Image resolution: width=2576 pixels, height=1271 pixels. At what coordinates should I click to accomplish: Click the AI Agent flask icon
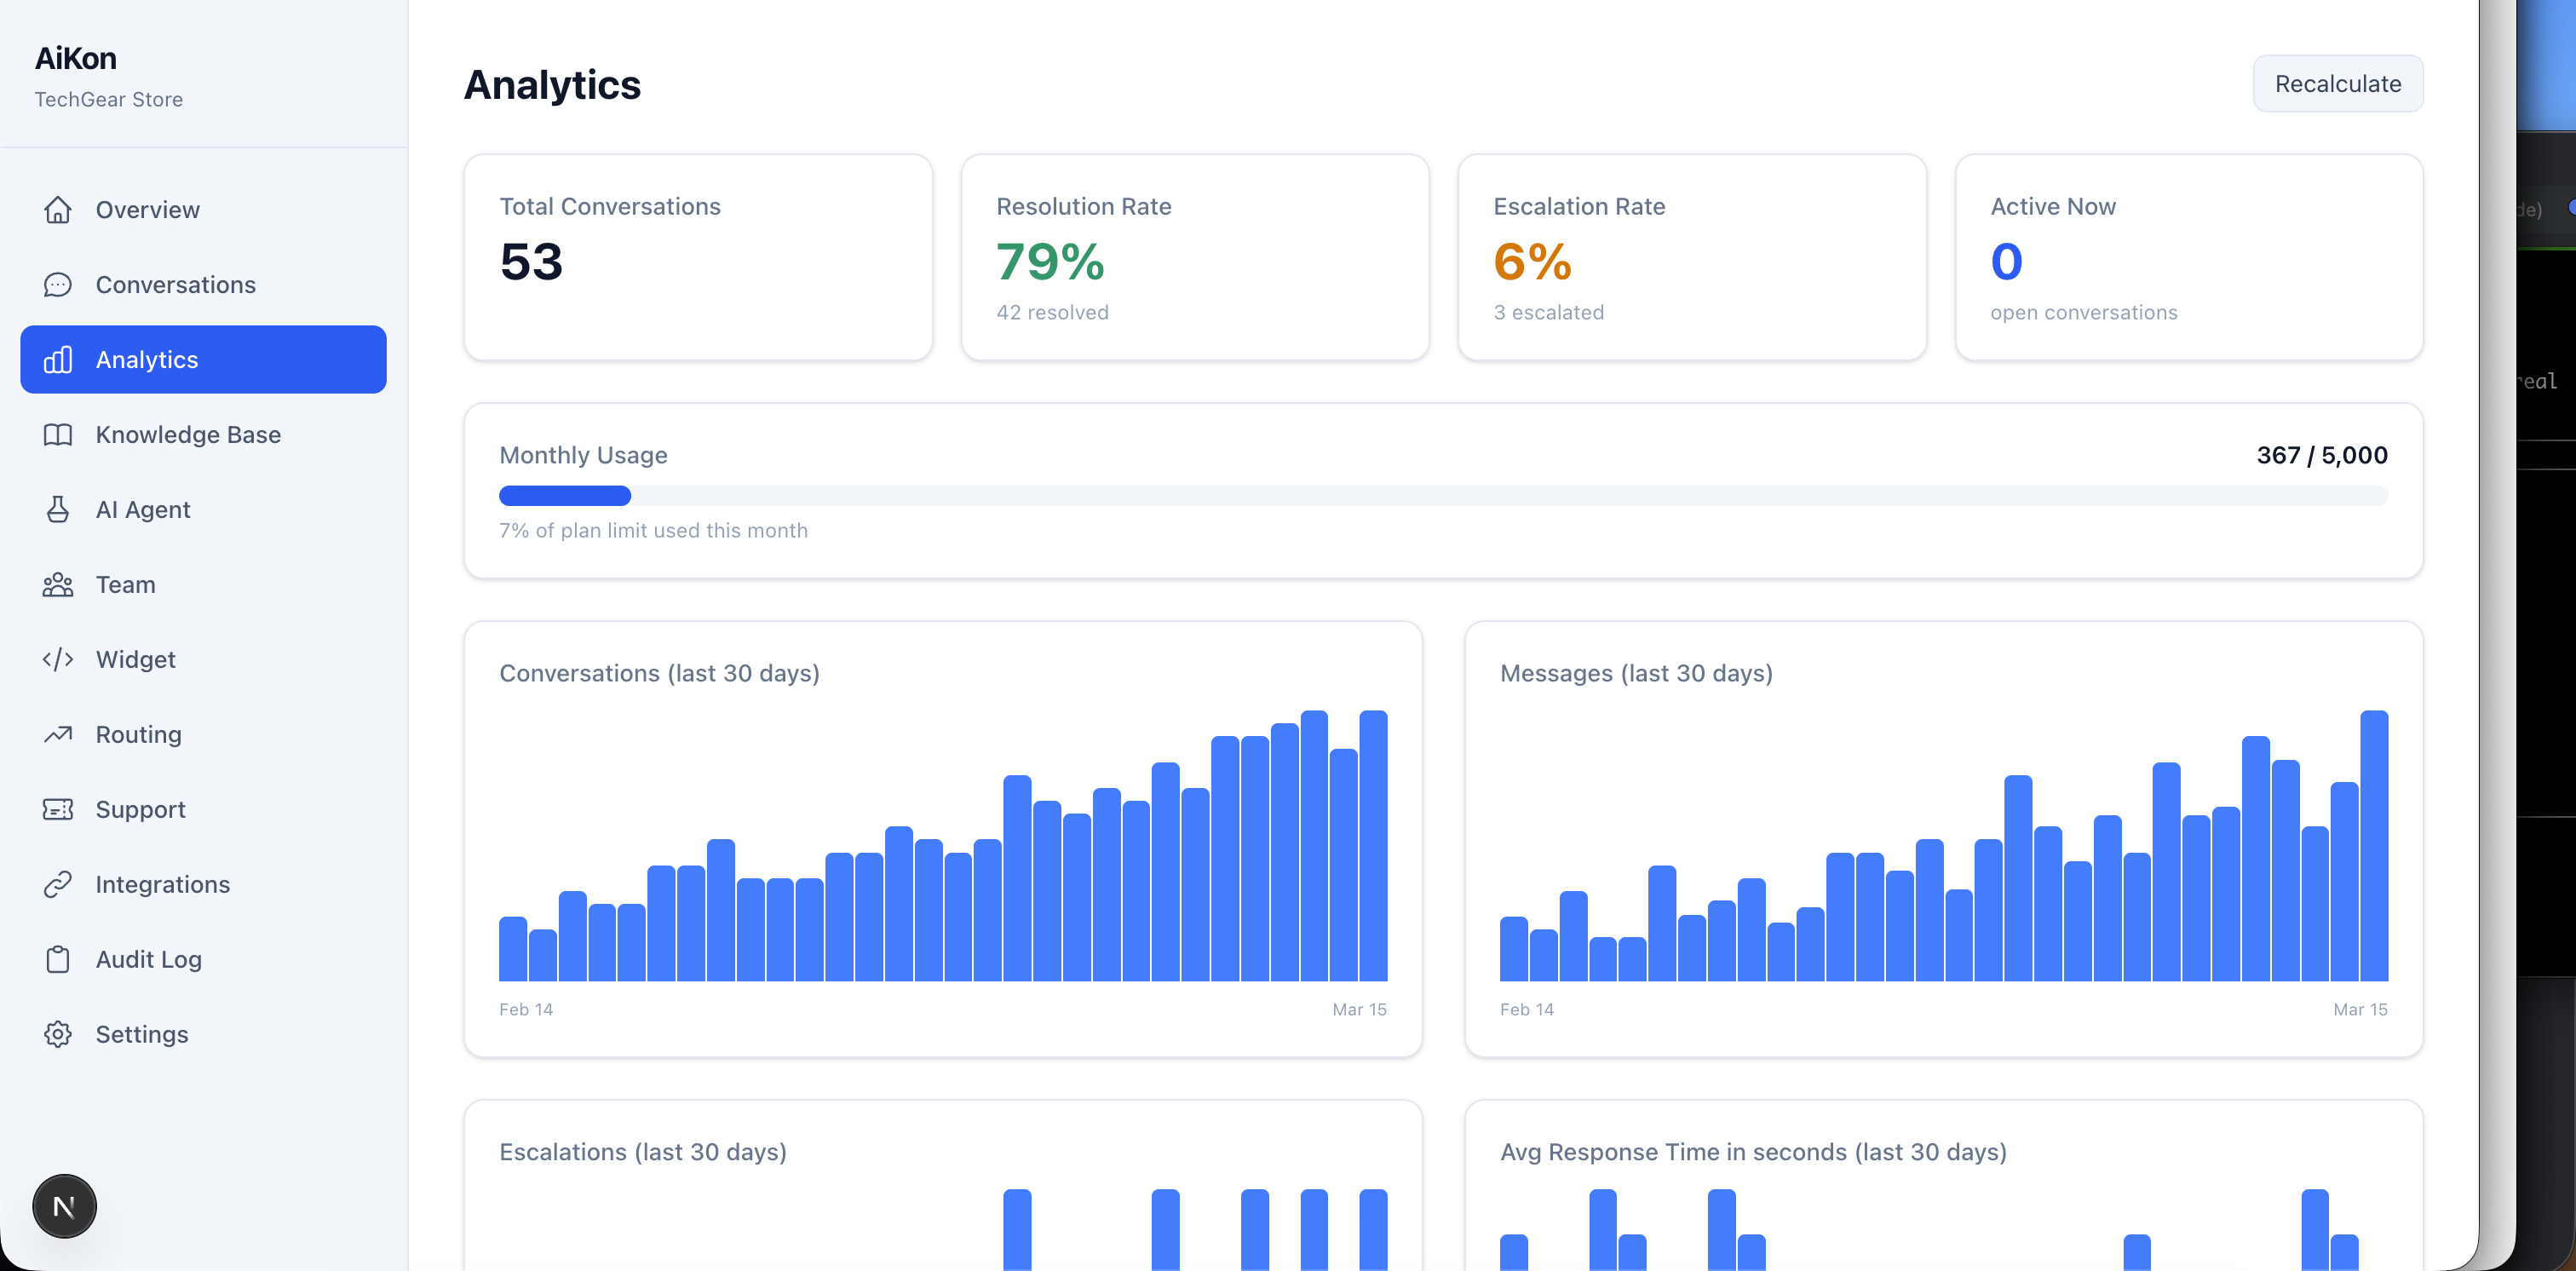(58, 509)
